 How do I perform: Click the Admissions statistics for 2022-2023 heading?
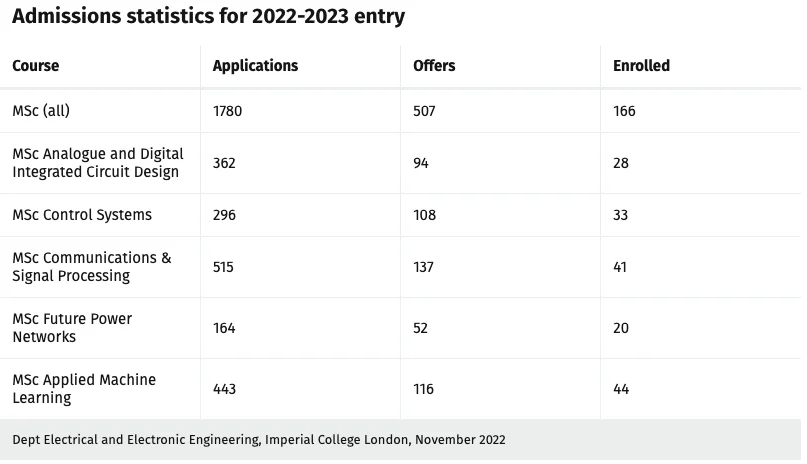tap(208, 17)
